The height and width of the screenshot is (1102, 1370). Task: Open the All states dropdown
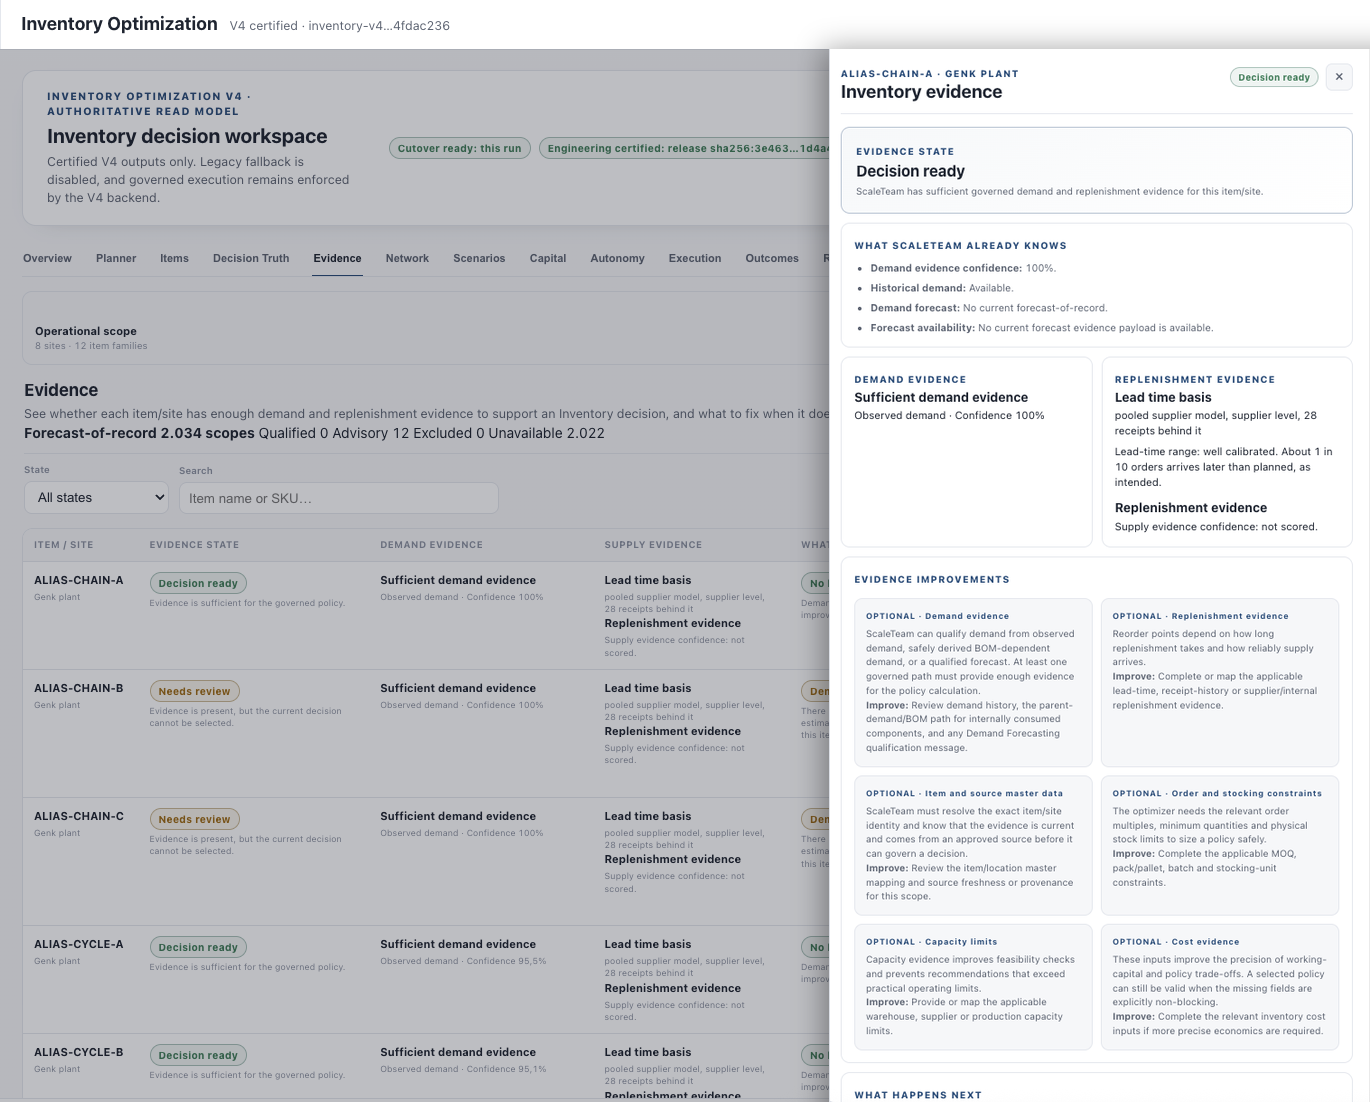[96, 498]
